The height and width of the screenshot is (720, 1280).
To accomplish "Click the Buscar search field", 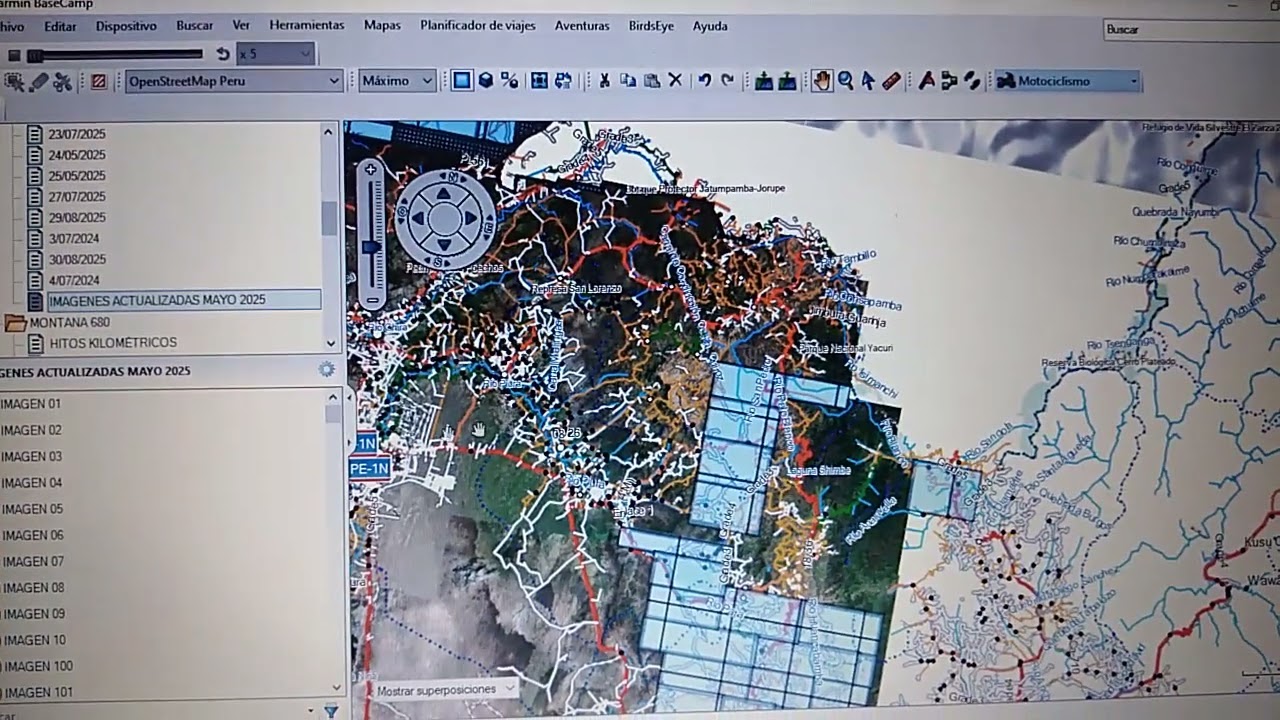I will click(1190, 30).
